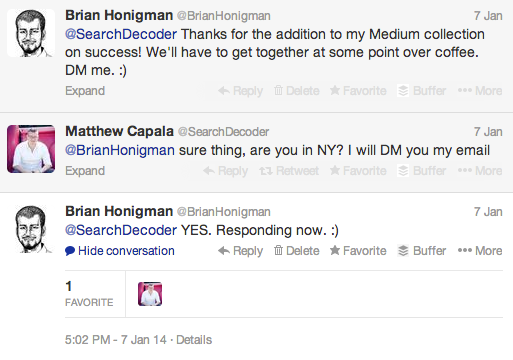Delete the 'YES. Responding now' tweet

pos(297,251)
